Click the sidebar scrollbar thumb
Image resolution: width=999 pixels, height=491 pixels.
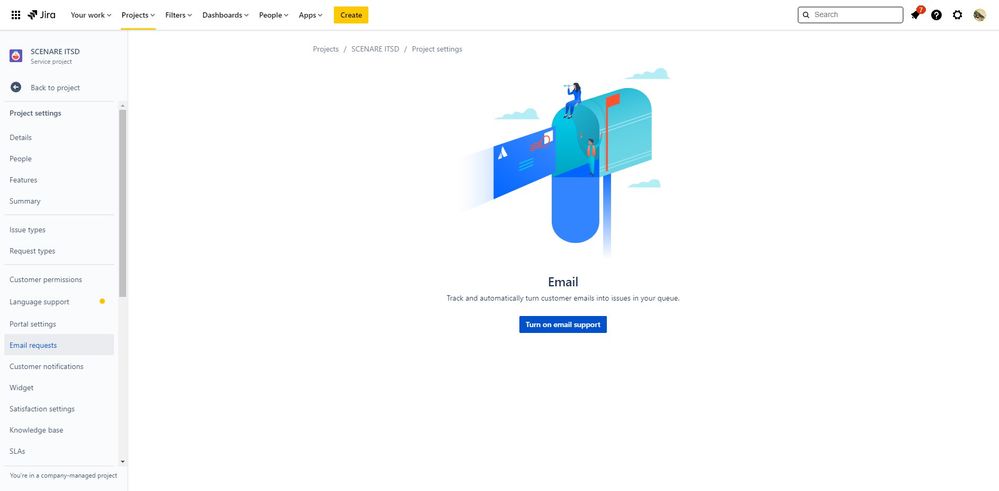[x=122, y=203]
